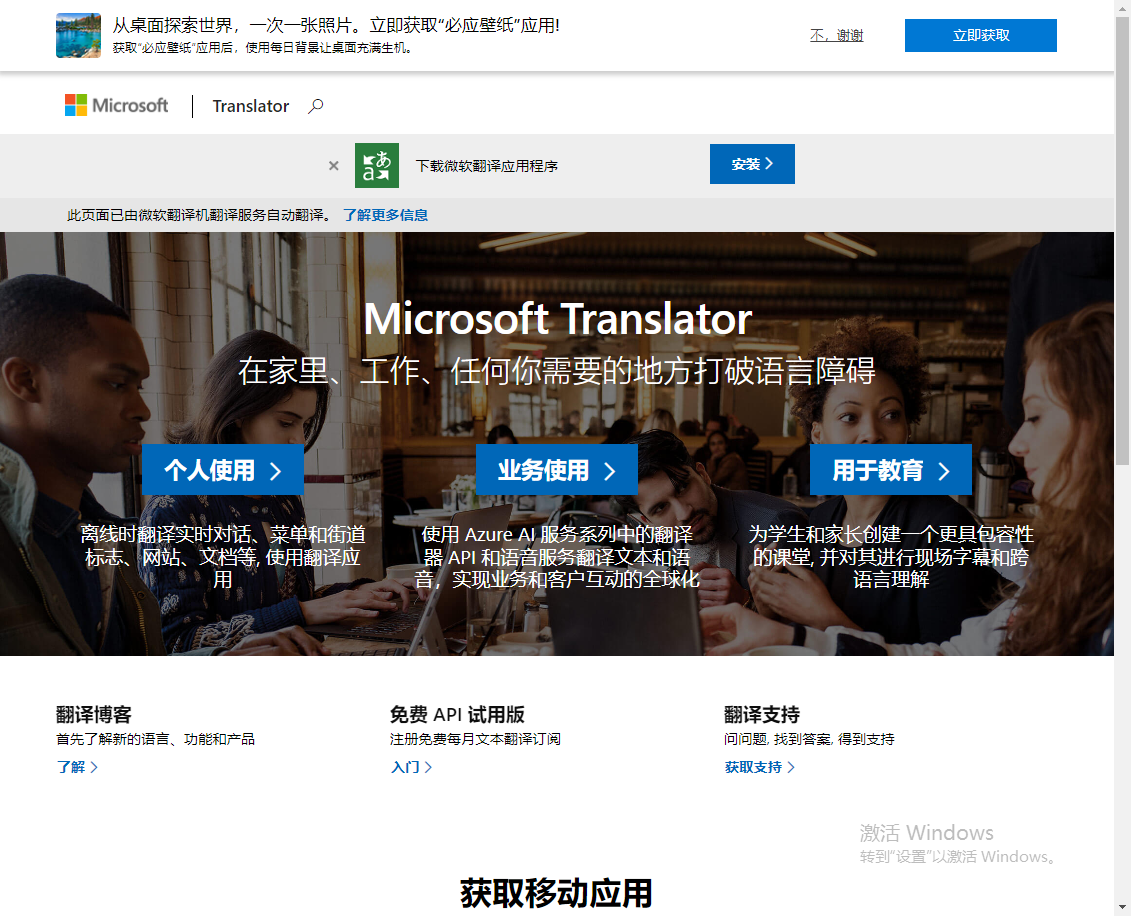This screenshot has width=1131, height=916.
Task: Open 了解 link under 翻译博客
Action: pyautogui.click(x=76, y=767)
